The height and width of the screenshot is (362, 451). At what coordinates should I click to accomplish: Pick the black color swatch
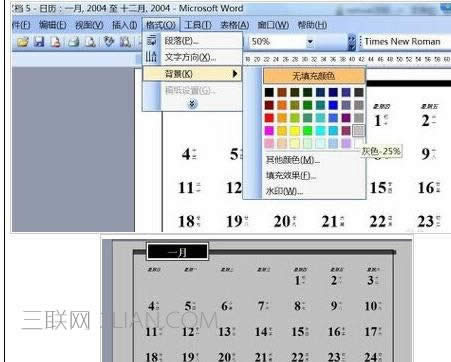(269, 92)
